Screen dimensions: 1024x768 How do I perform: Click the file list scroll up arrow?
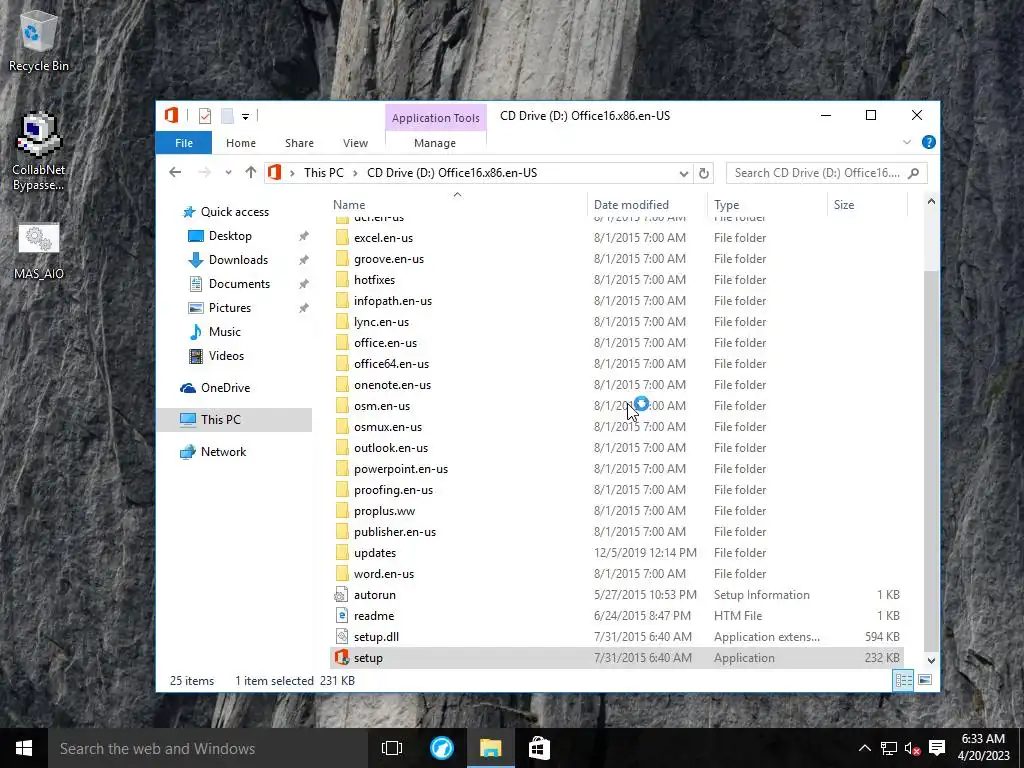click(931, 202)
